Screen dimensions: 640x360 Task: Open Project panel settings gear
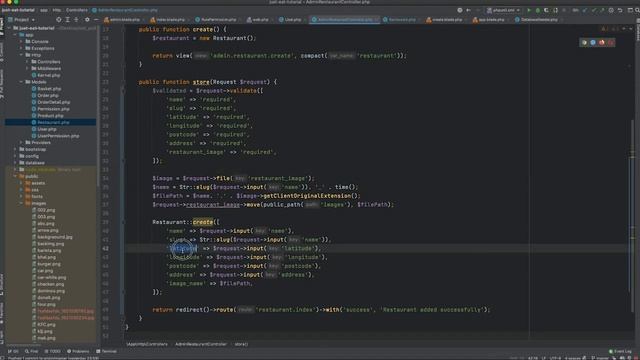(x=87, y=20)
